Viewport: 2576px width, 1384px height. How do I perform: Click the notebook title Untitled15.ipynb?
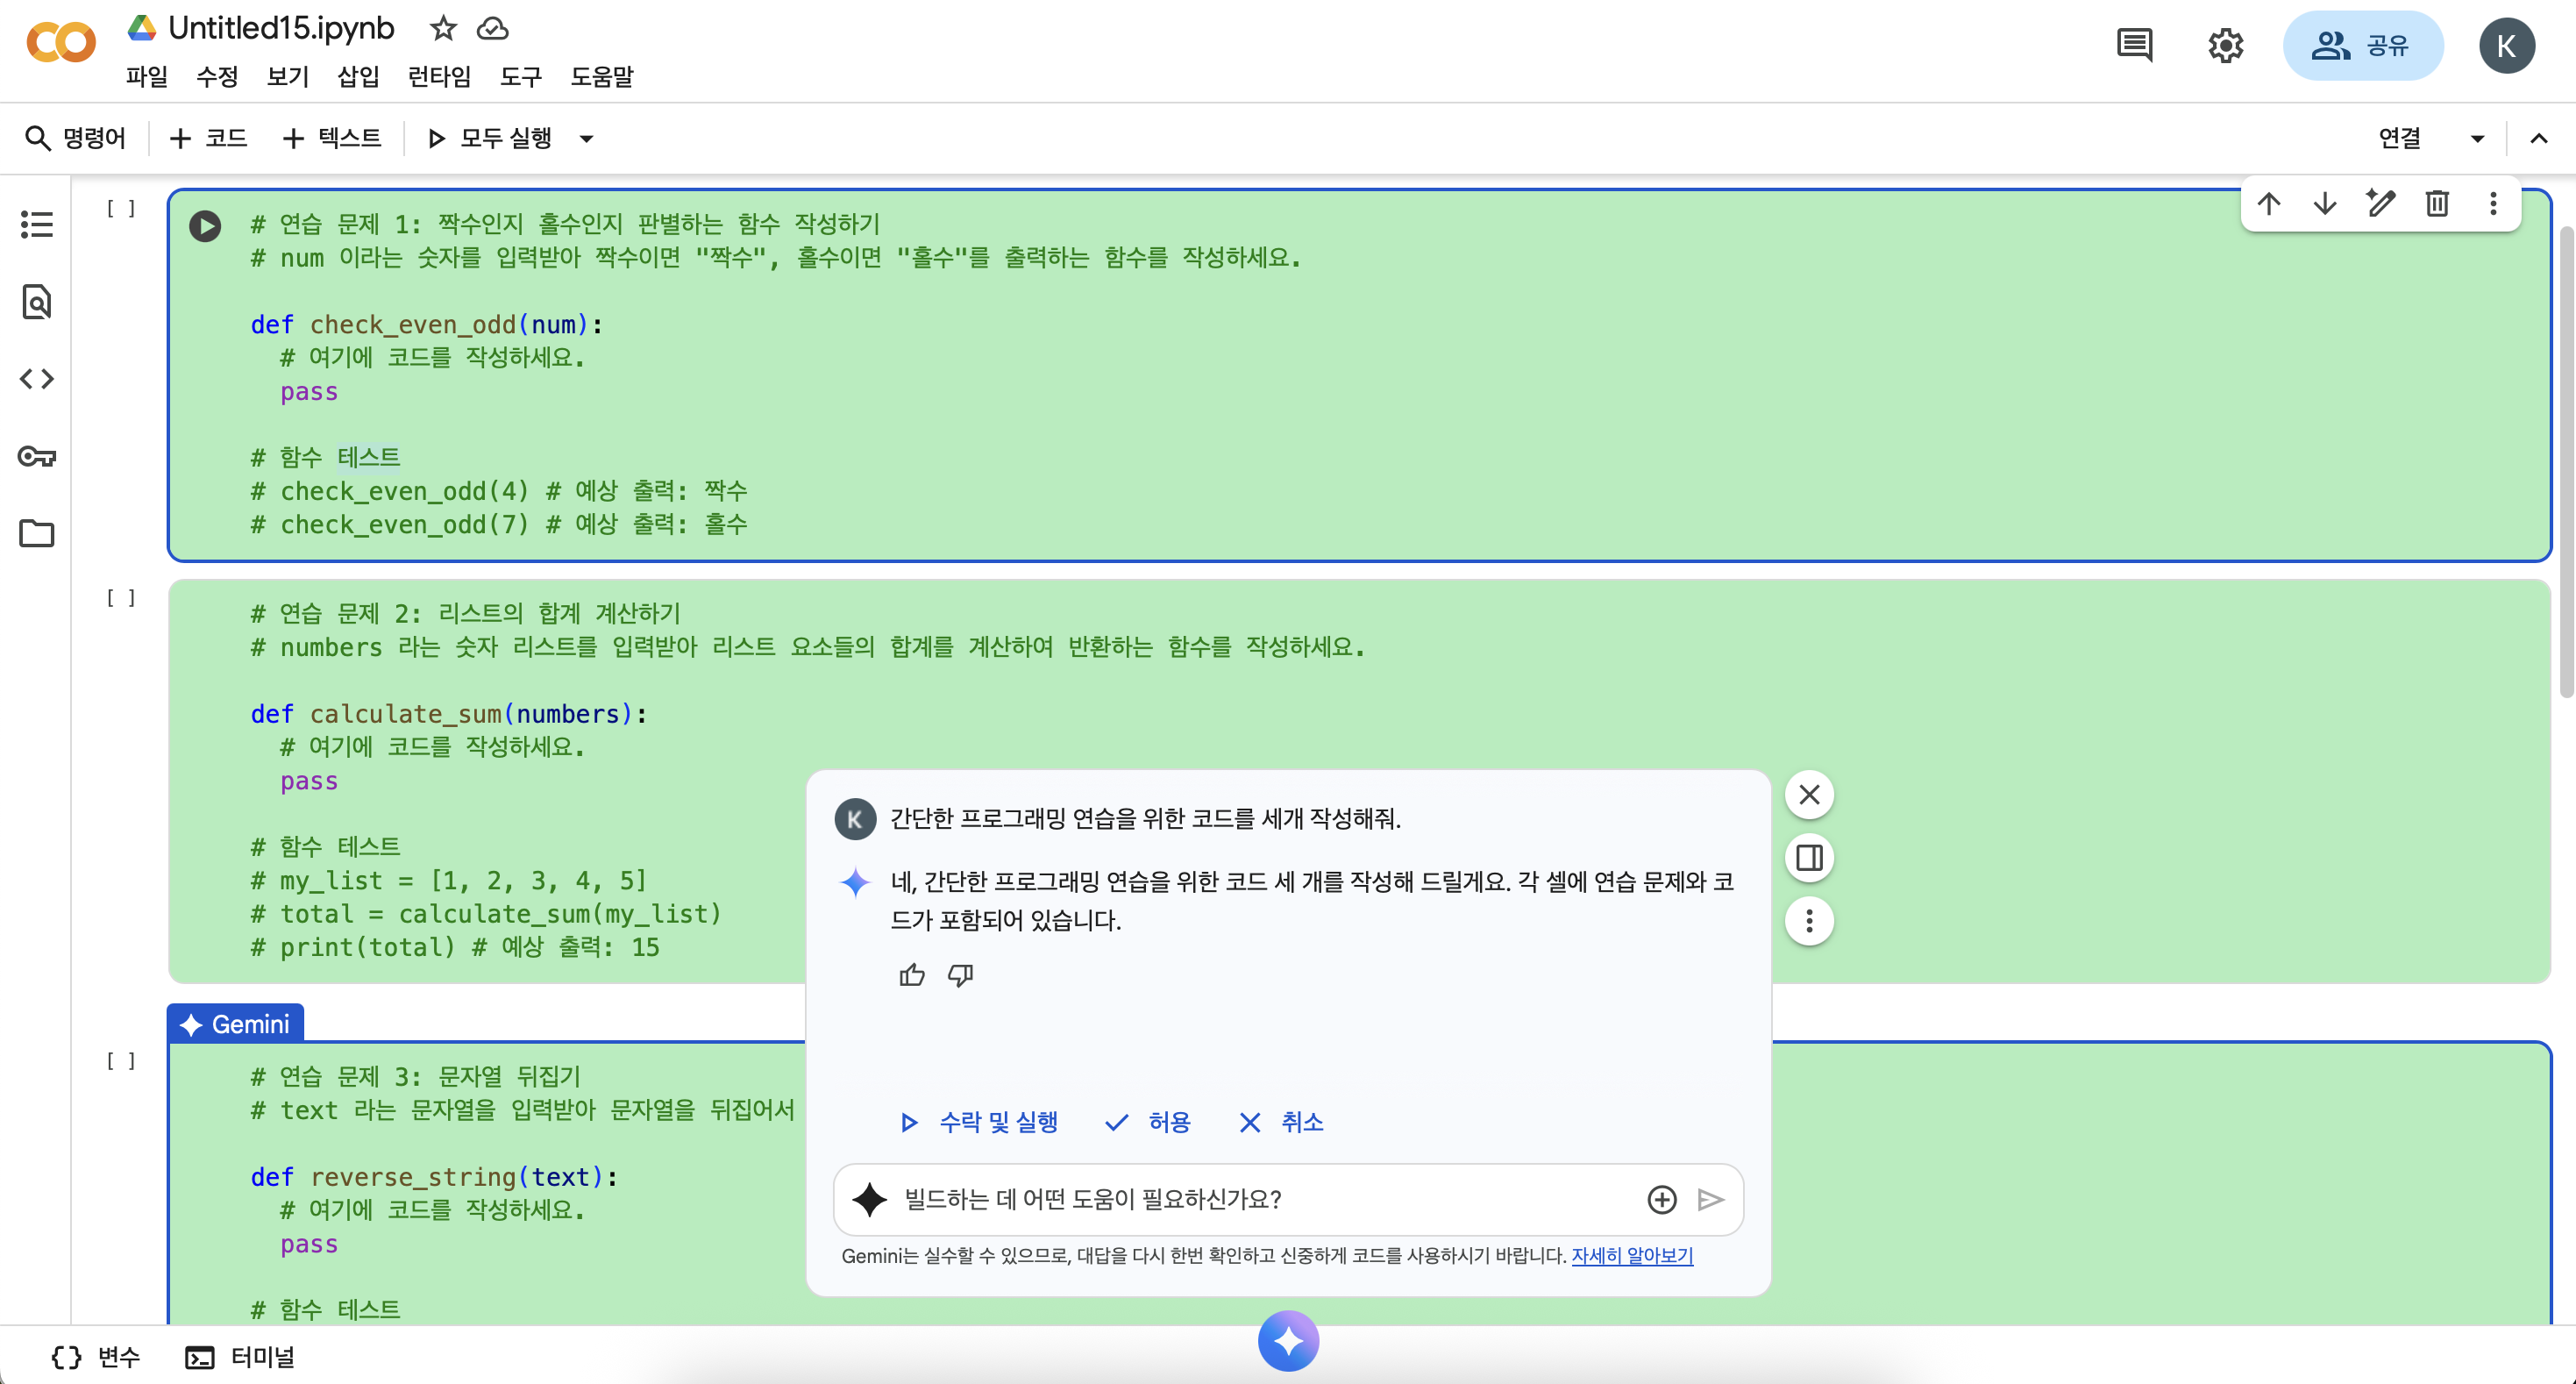[281, 28]
